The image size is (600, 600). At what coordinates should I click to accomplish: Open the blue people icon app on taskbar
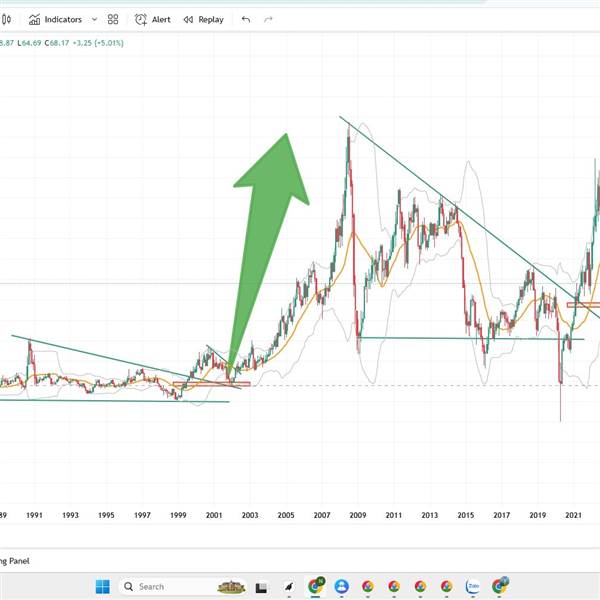pos(341,586)
